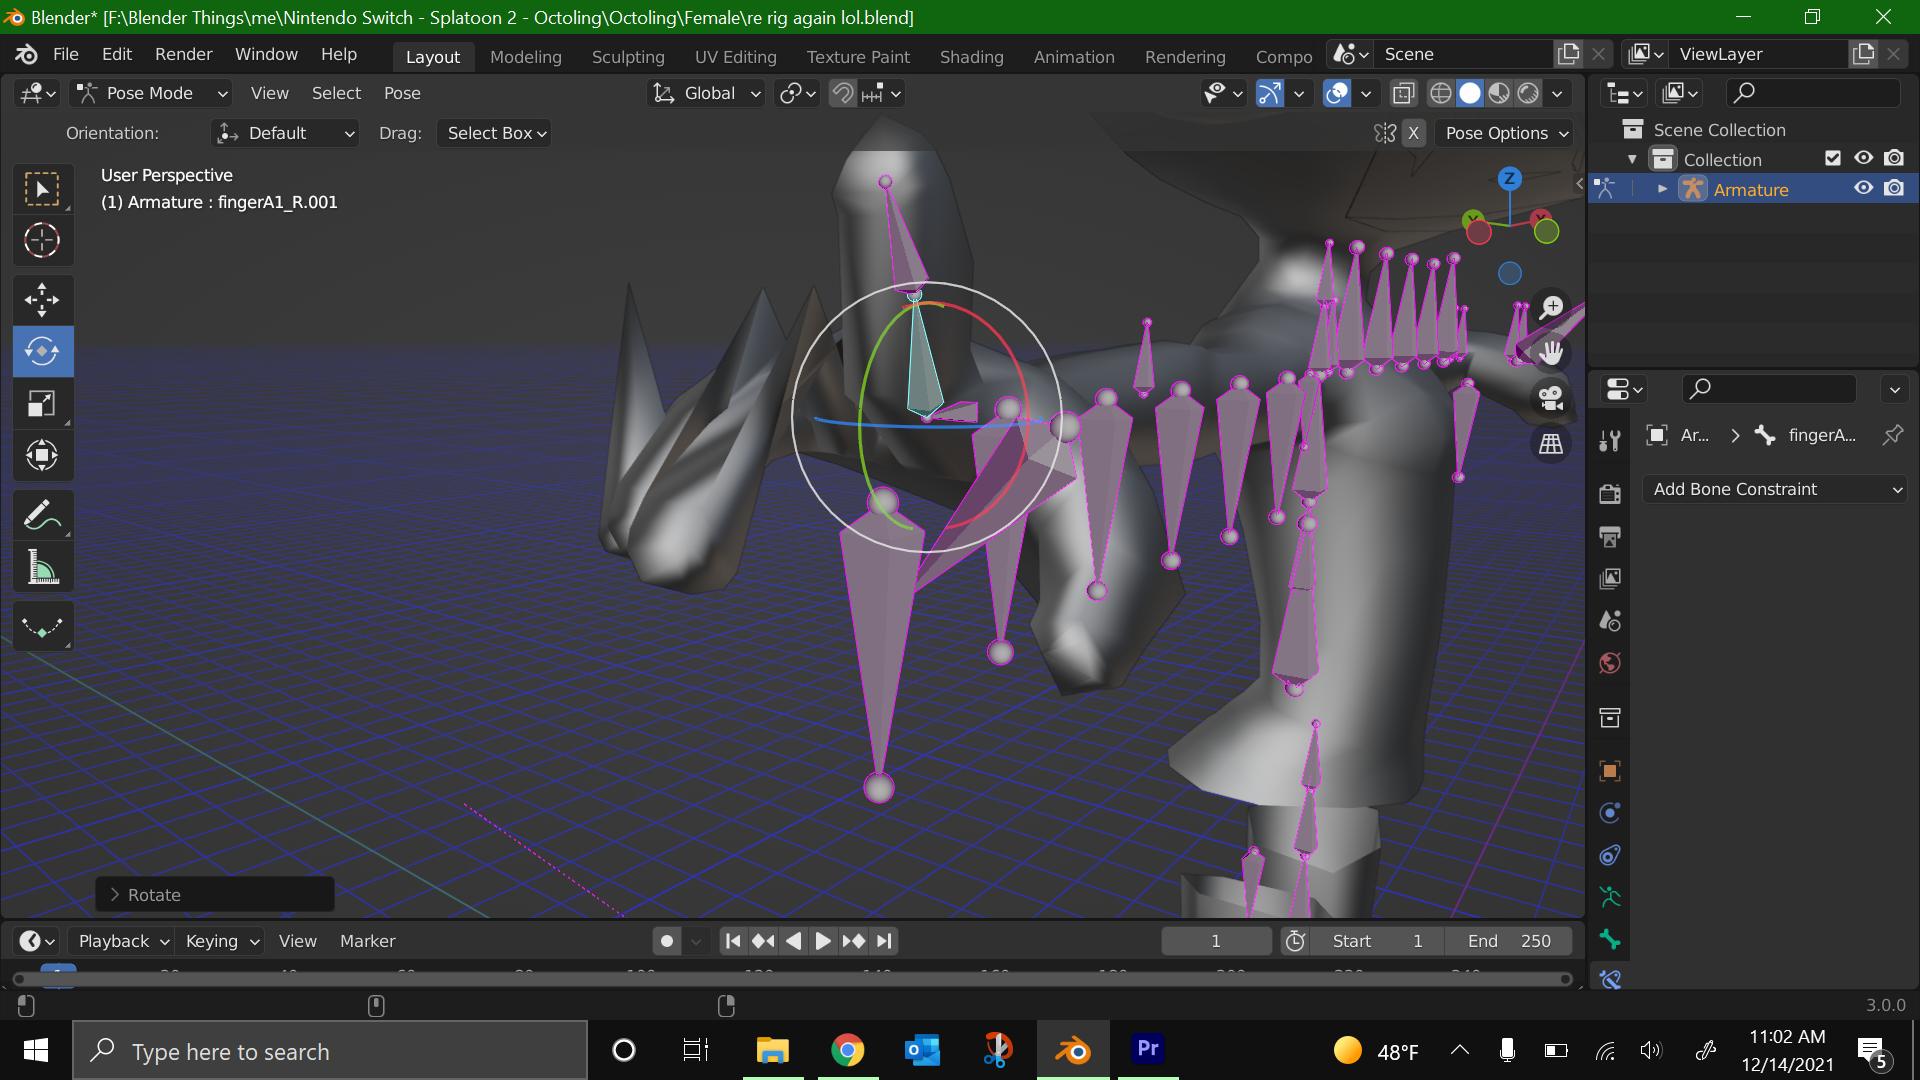The width and height of the screenshot is (1920, 1080).
Task: Choose the Move tool in toolbar
Action: (x=42, y=299)
